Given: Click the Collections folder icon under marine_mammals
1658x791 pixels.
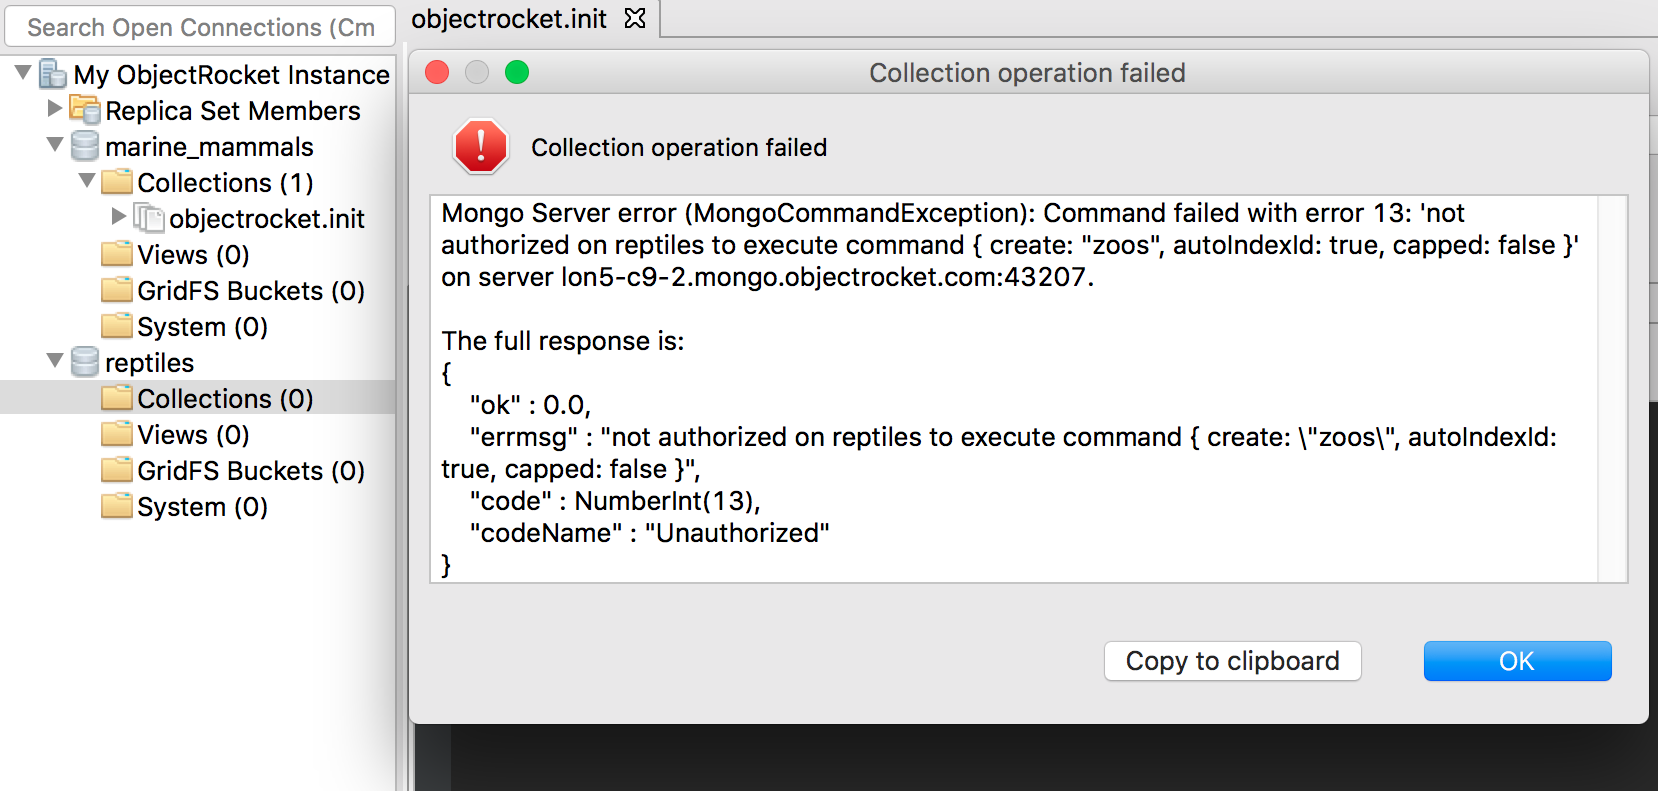Looking at the screenshot, I should [117, 182].
